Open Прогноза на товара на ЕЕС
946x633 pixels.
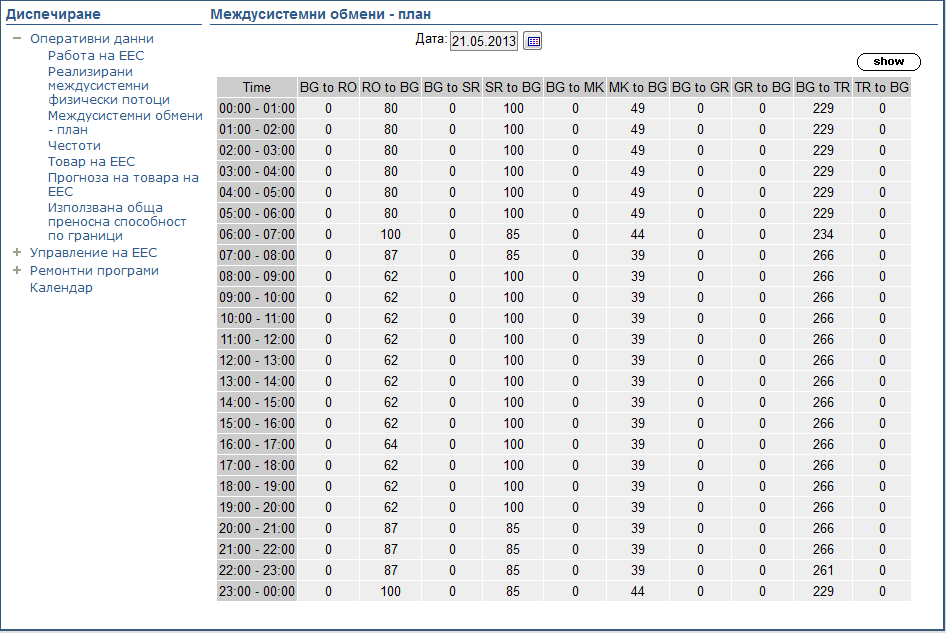pos(122,184)
